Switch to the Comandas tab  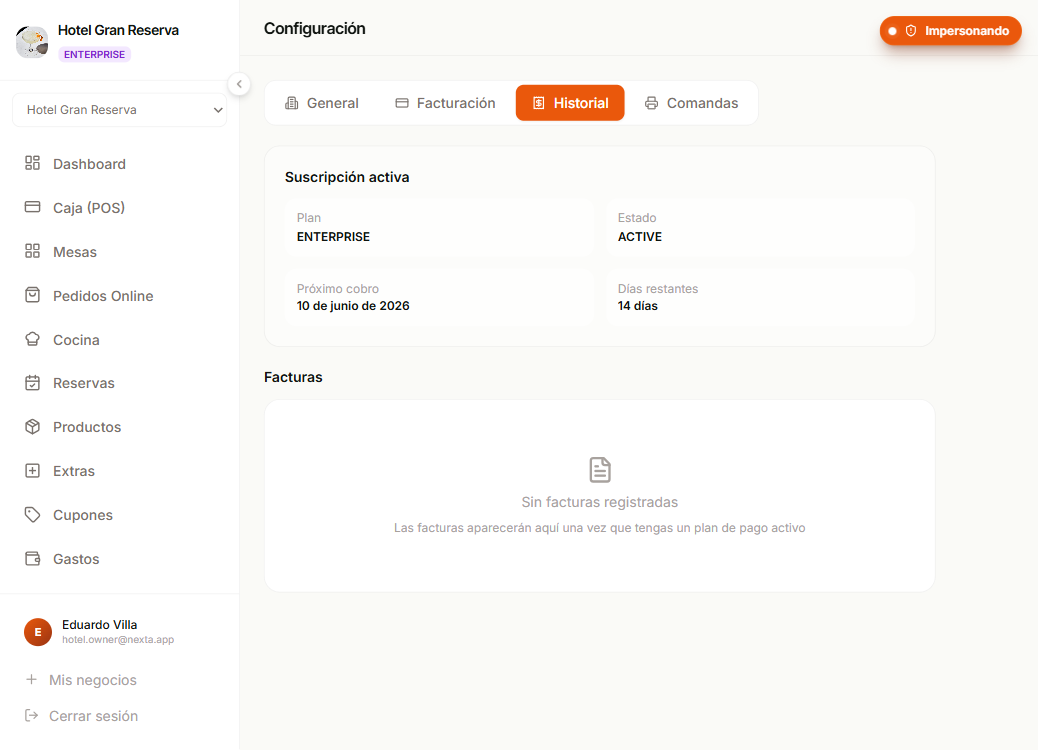pos(691,103)
